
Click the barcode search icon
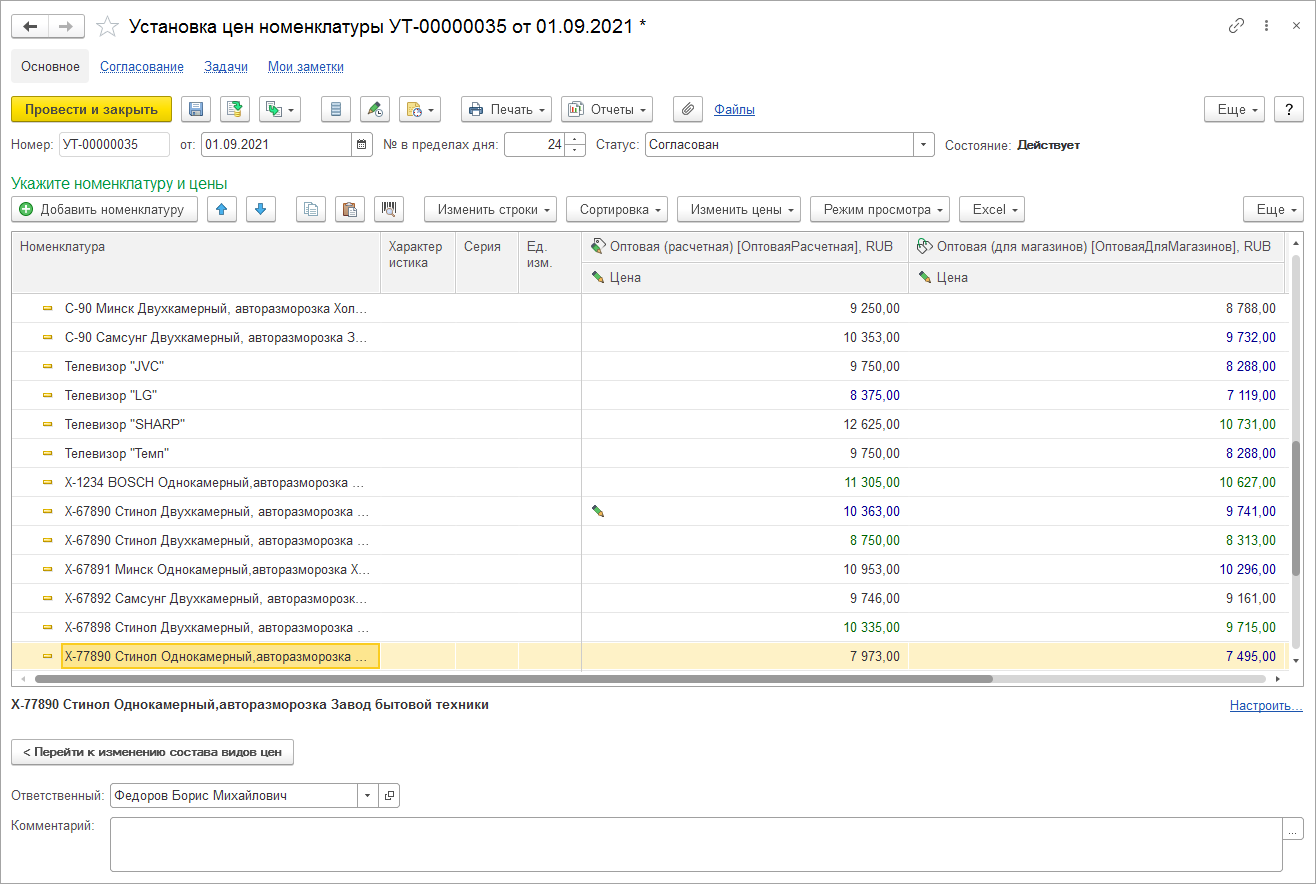[x=389, y=209]
